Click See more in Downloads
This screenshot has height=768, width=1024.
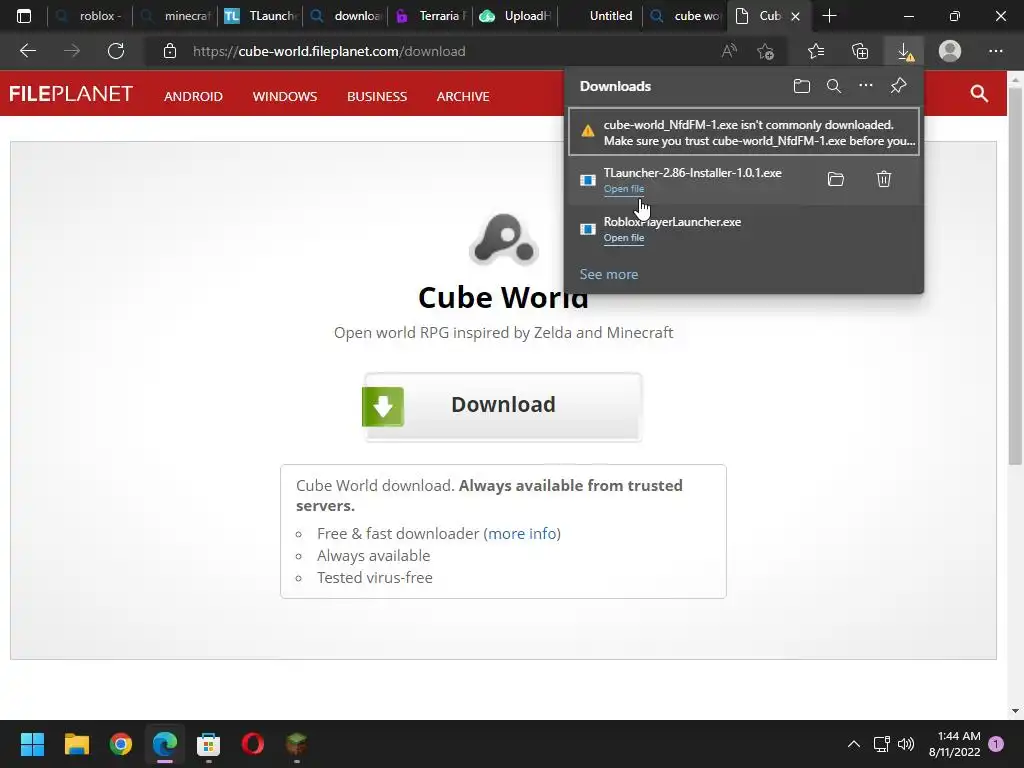[x=609, y=274]
